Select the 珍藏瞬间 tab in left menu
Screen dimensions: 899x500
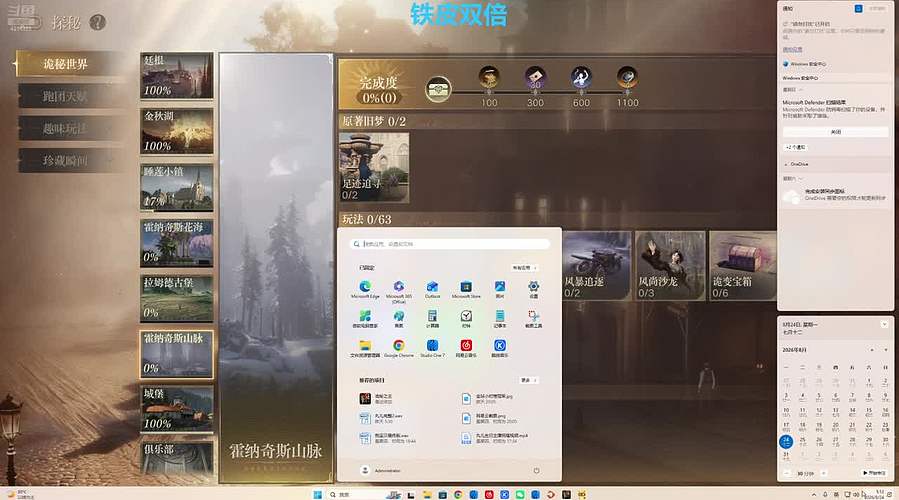[65, 161]
